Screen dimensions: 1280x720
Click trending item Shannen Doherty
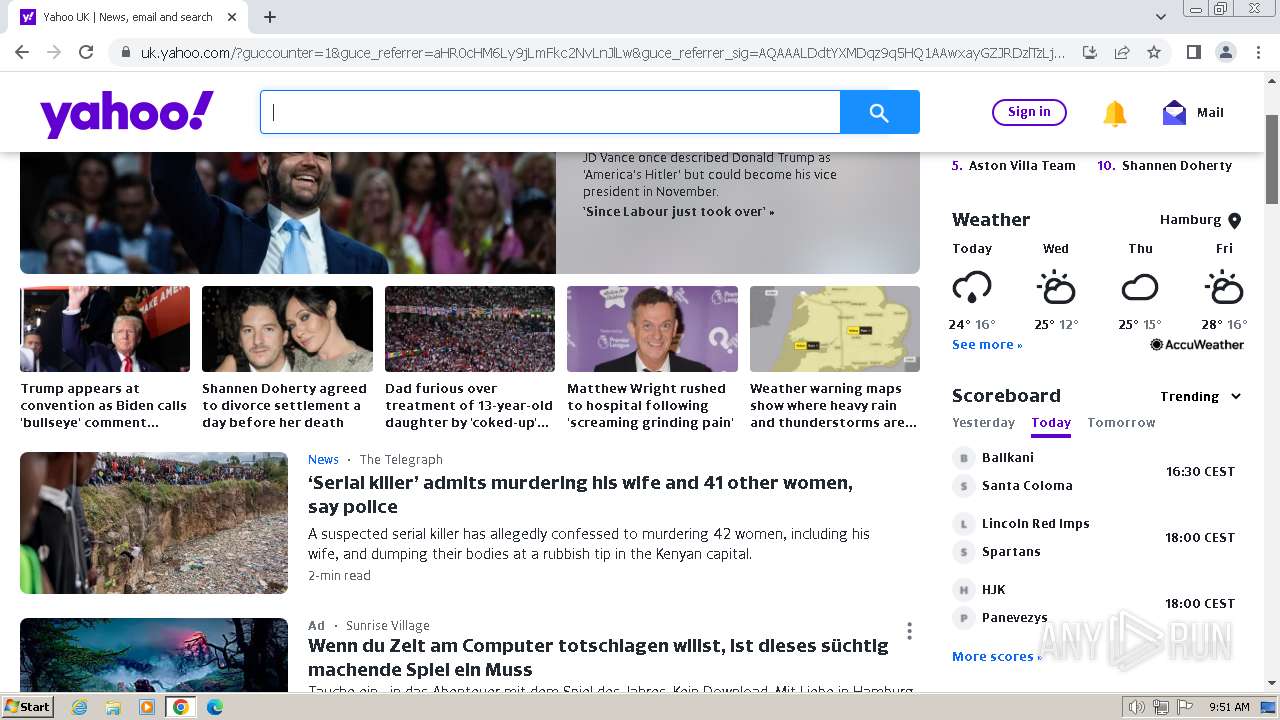point(1177,166)
